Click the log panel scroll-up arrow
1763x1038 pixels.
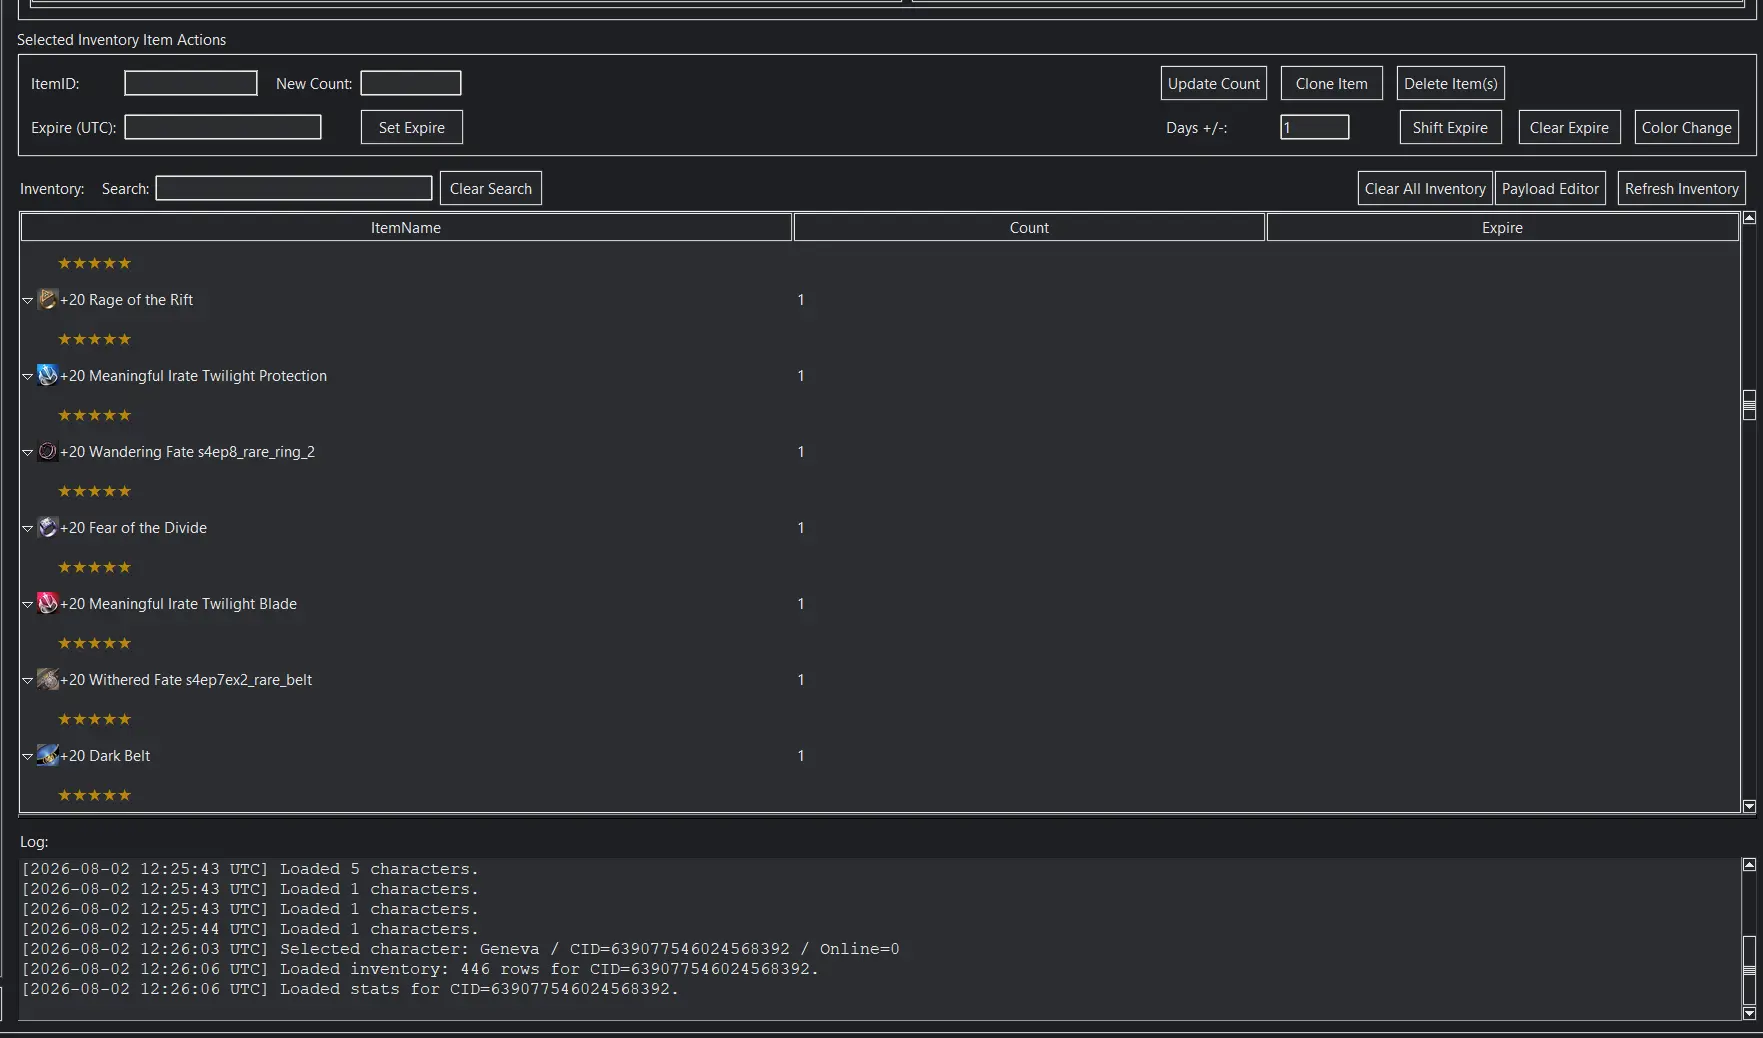pyautogui.click(x=1749, y=864)
